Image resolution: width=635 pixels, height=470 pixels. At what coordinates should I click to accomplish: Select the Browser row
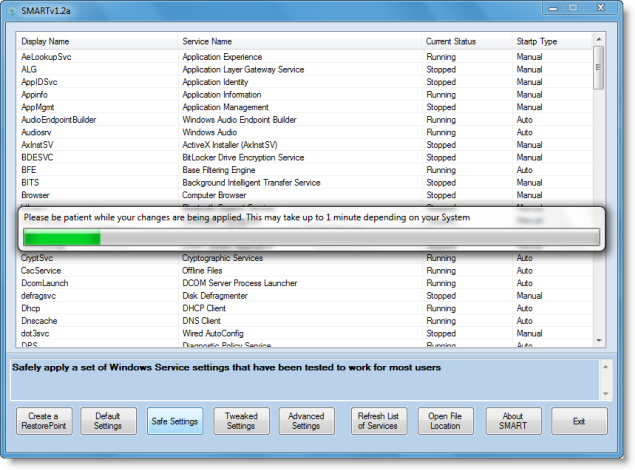tap(304, 195)
